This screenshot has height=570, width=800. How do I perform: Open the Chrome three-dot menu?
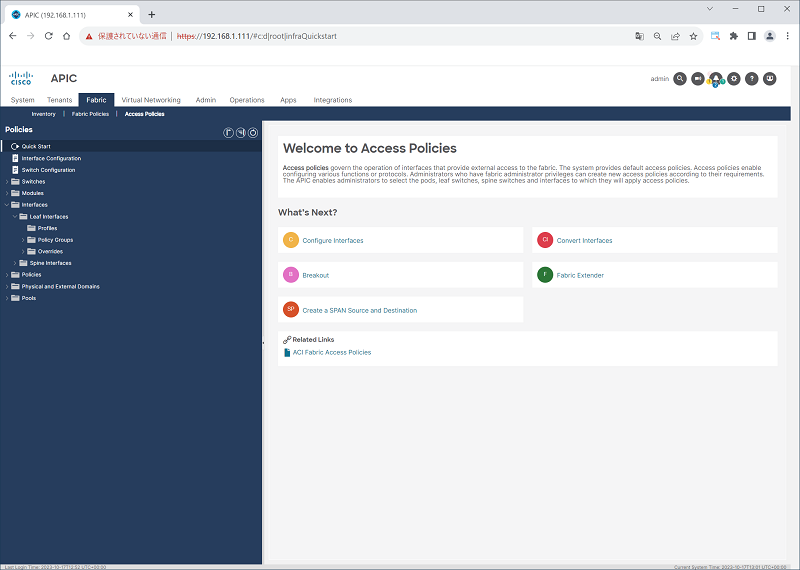(x=788, y=36)
